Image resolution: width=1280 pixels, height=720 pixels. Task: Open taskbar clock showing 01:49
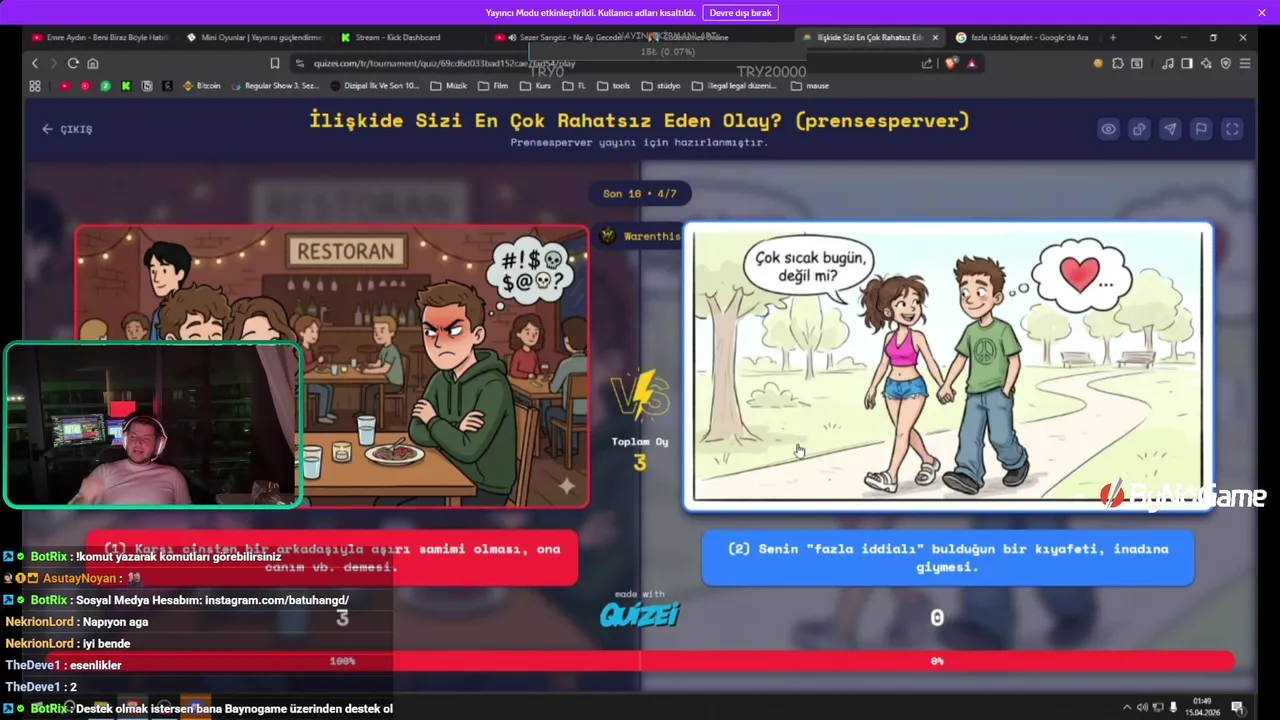(x=1202, y=708)
